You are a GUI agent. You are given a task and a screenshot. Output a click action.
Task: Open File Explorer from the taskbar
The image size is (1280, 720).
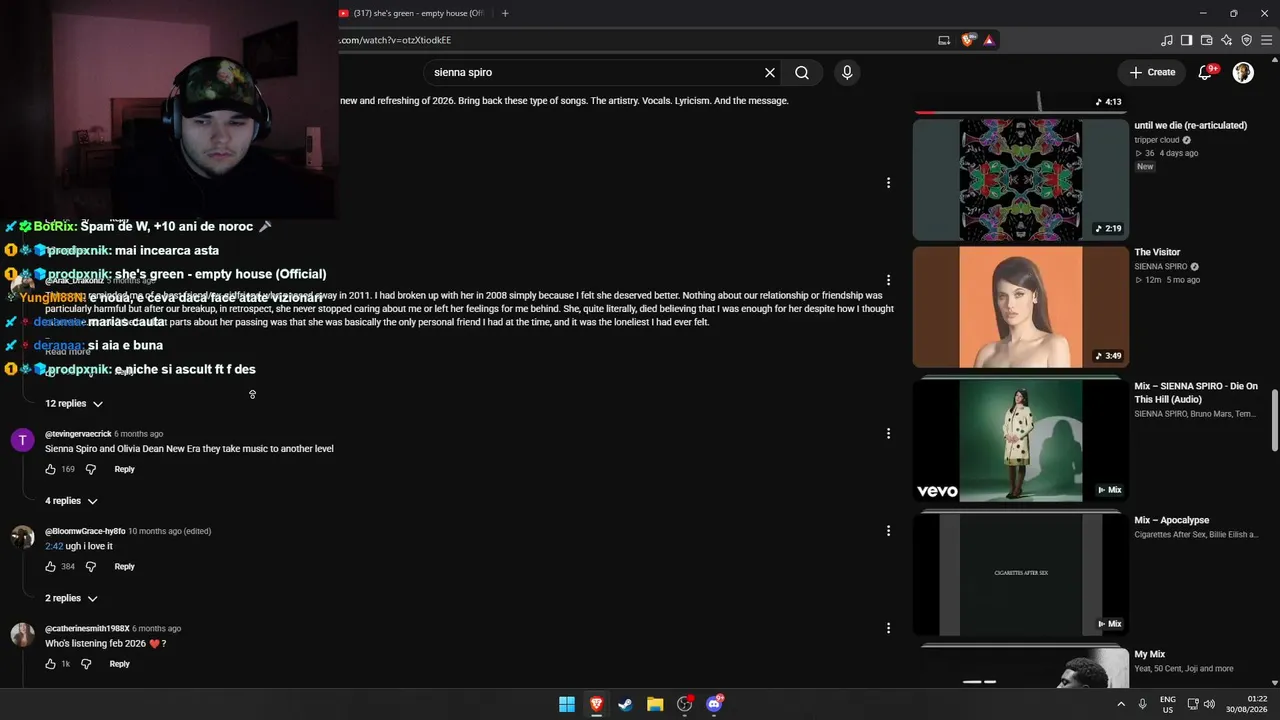[x=655, y=704]
